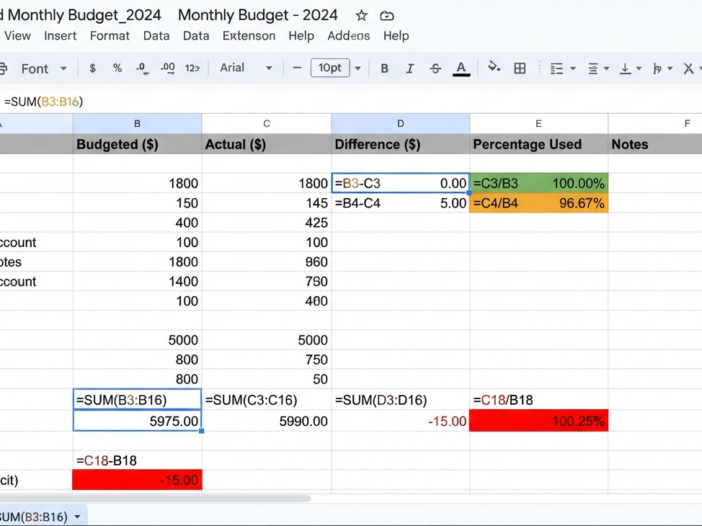Click the Percentage Used header cell
This screenshot has height=526, width=702.
539,144
